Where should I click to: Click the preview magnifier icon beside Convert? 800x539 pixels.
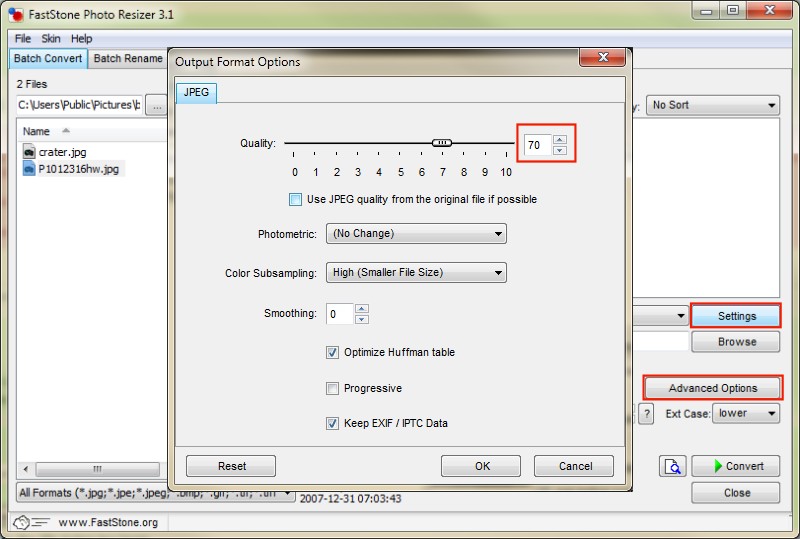point(672,466)
